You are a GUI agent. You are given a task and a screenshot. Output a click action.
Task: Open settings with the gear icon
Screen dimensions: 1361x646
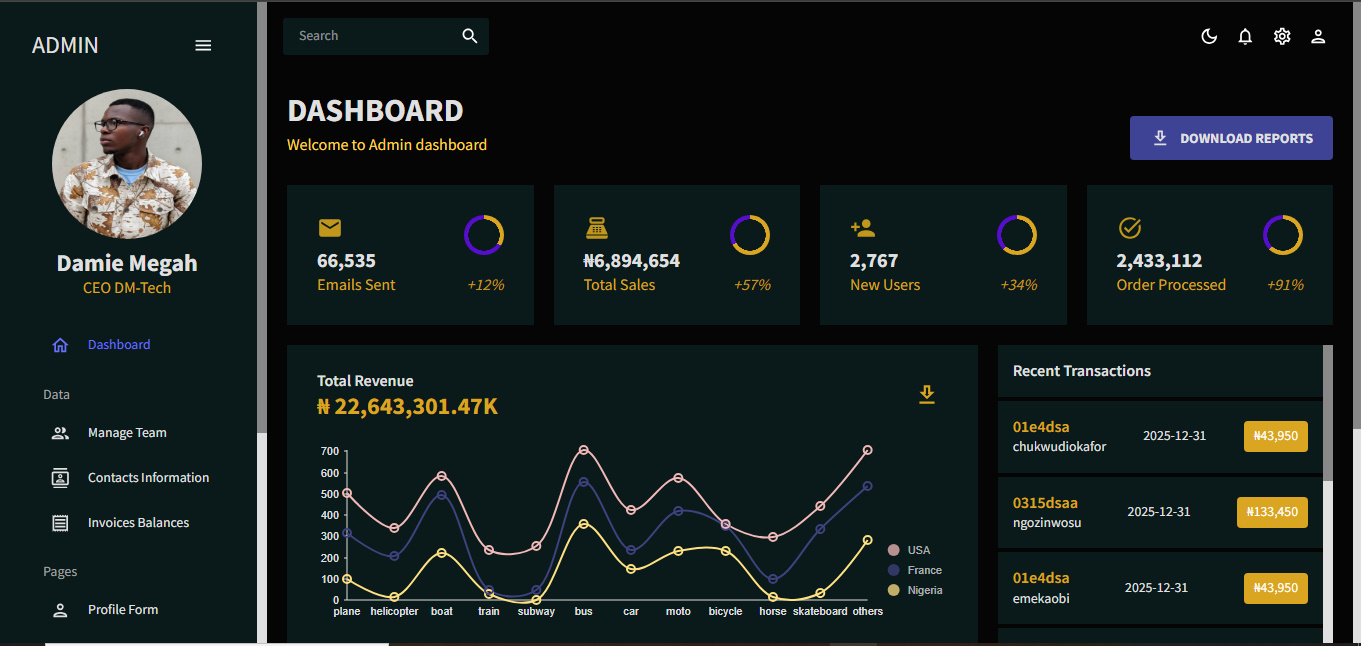[x=1282, y=36]
